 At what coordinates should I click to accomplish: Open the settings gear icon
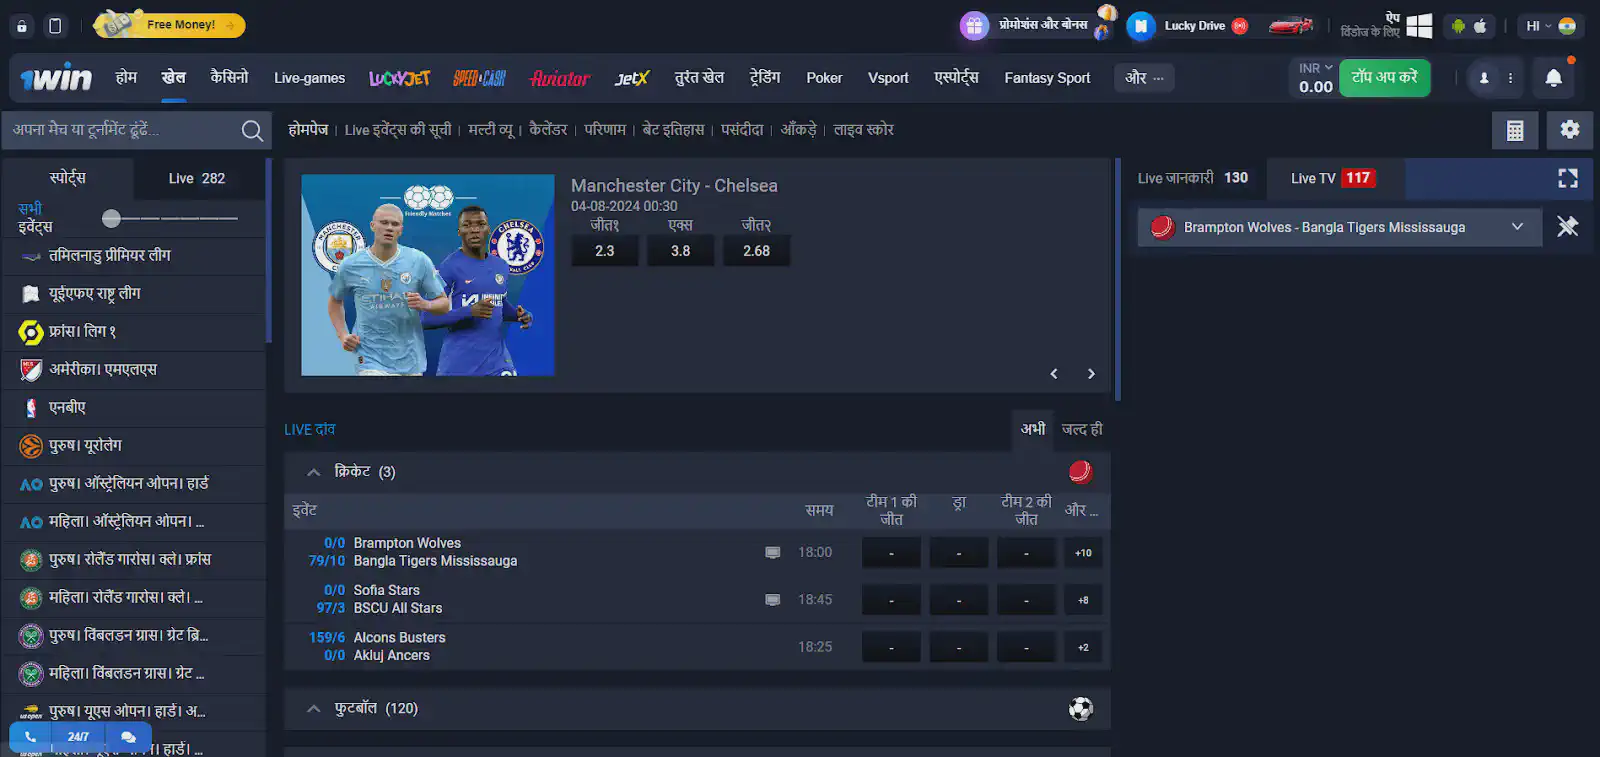[x=1569, y=130]
